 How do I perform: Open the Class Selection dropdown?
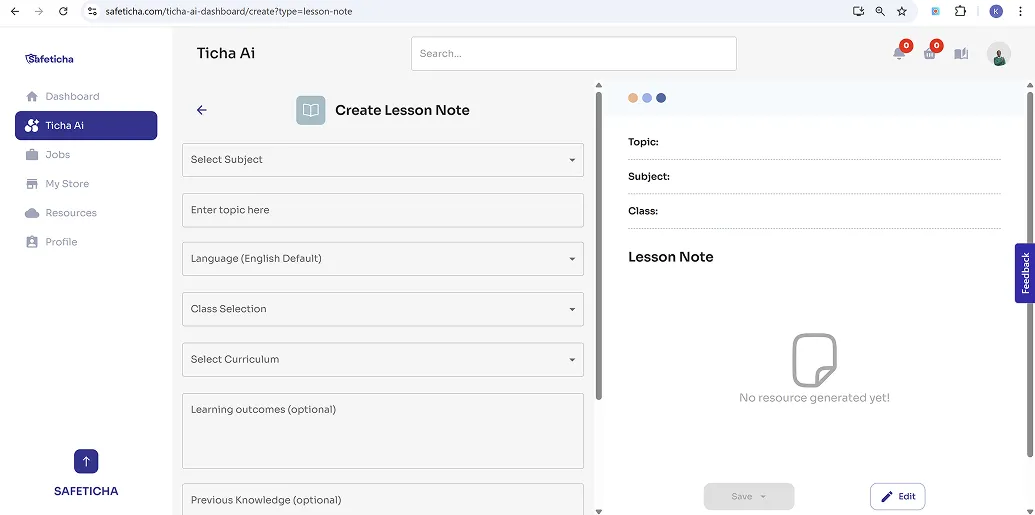coord(383,309)
